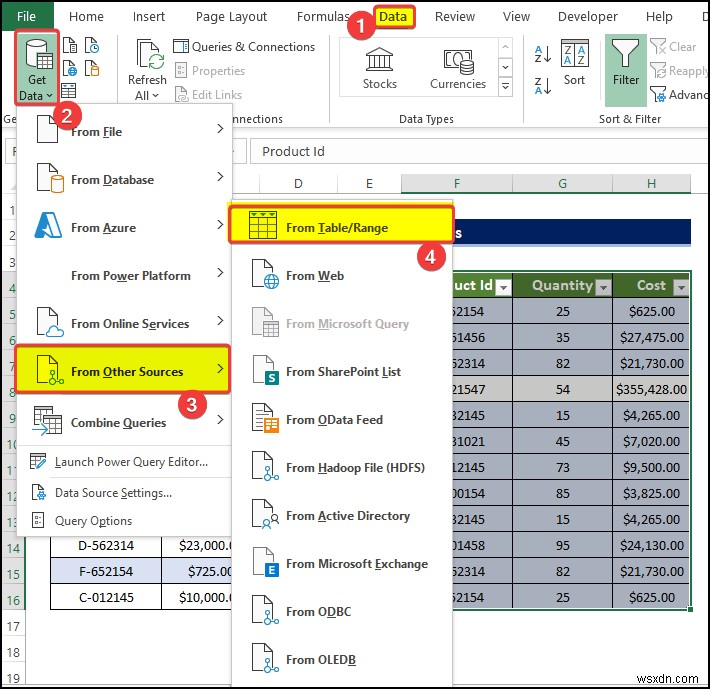Choose From OLEDB
The image size is (710, 689).
(342, 660)
